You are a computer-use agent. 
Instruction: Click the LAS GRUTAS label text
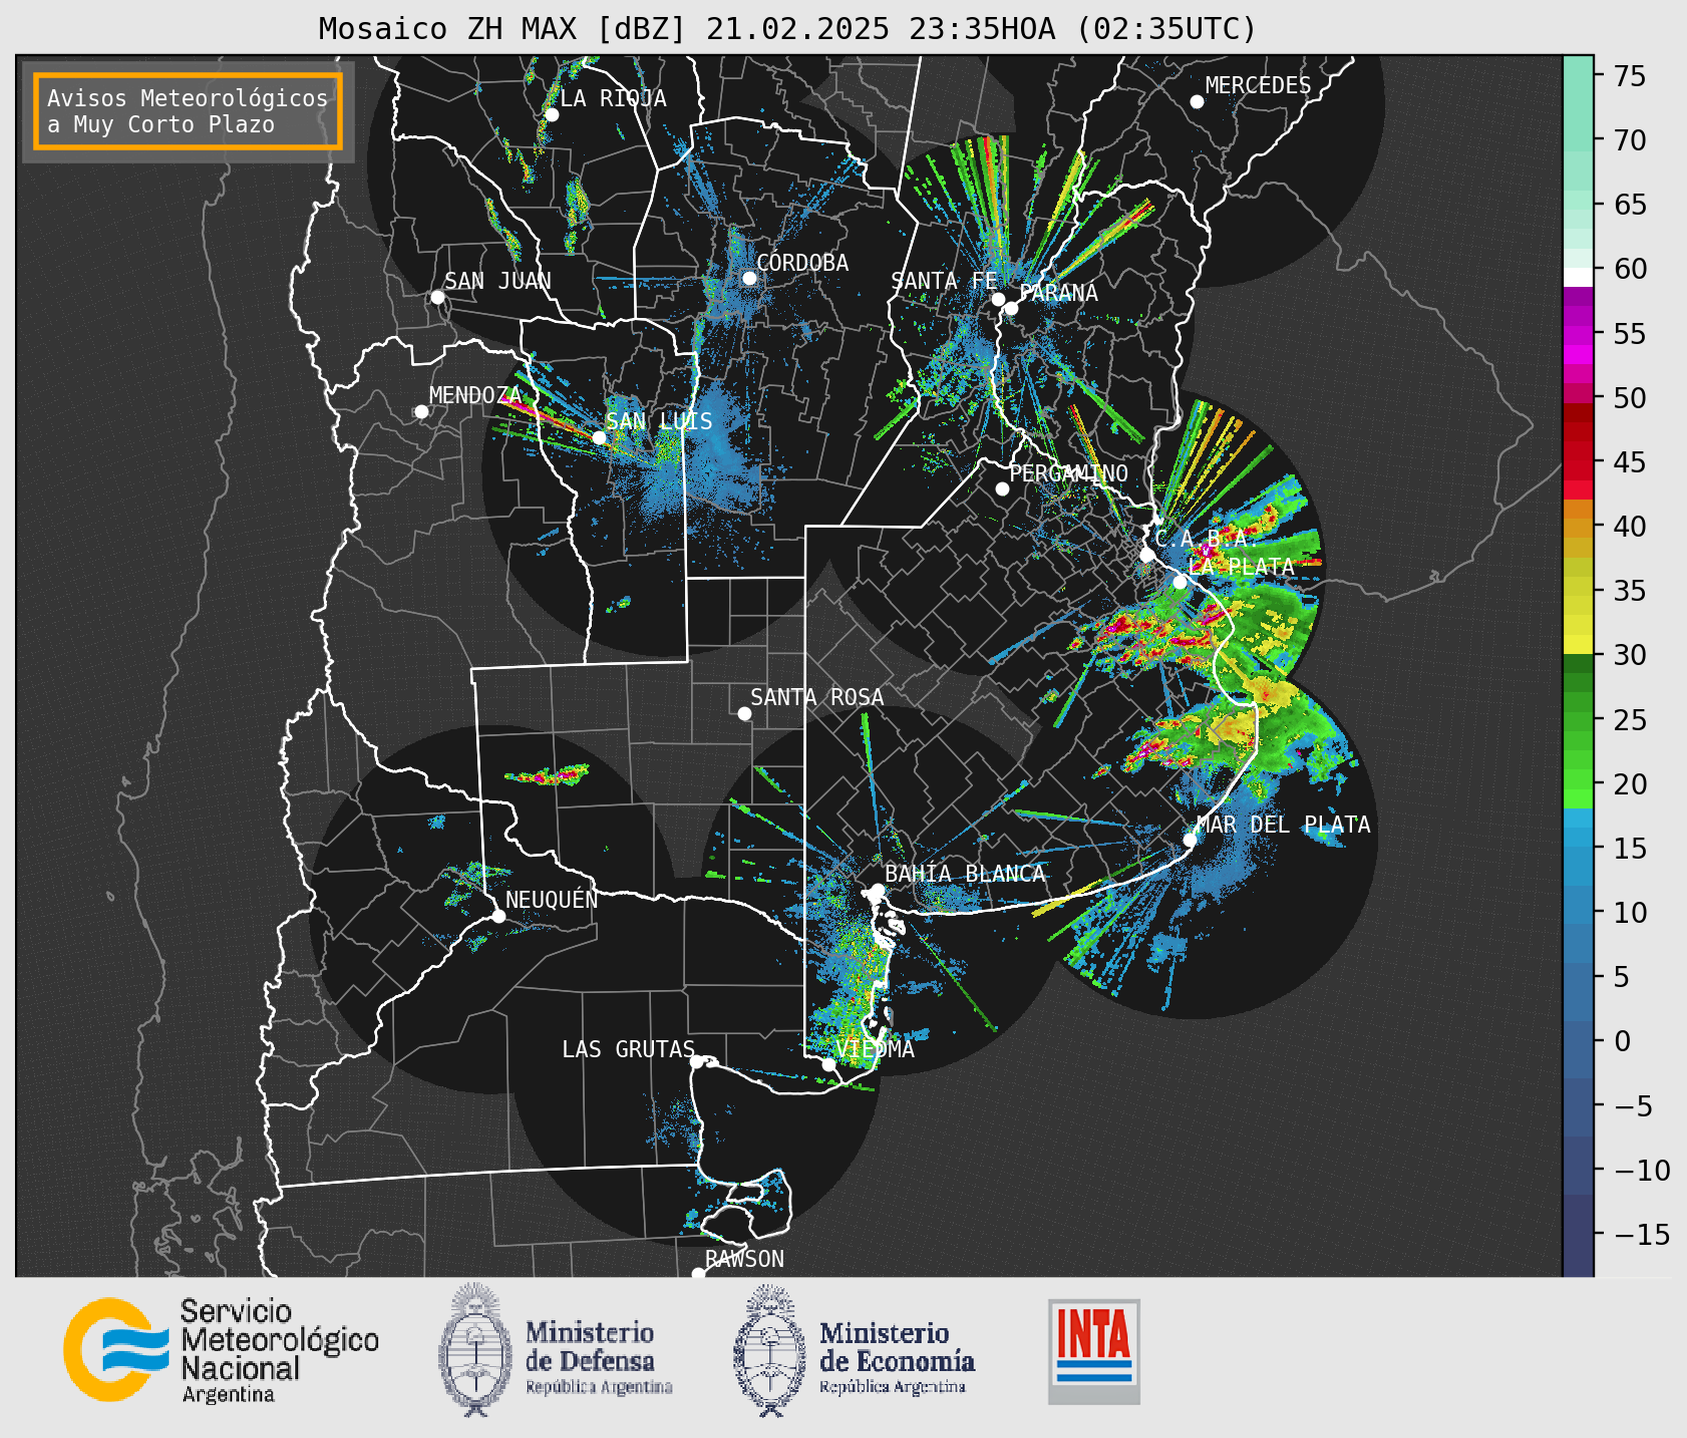tap(628, 1049)
